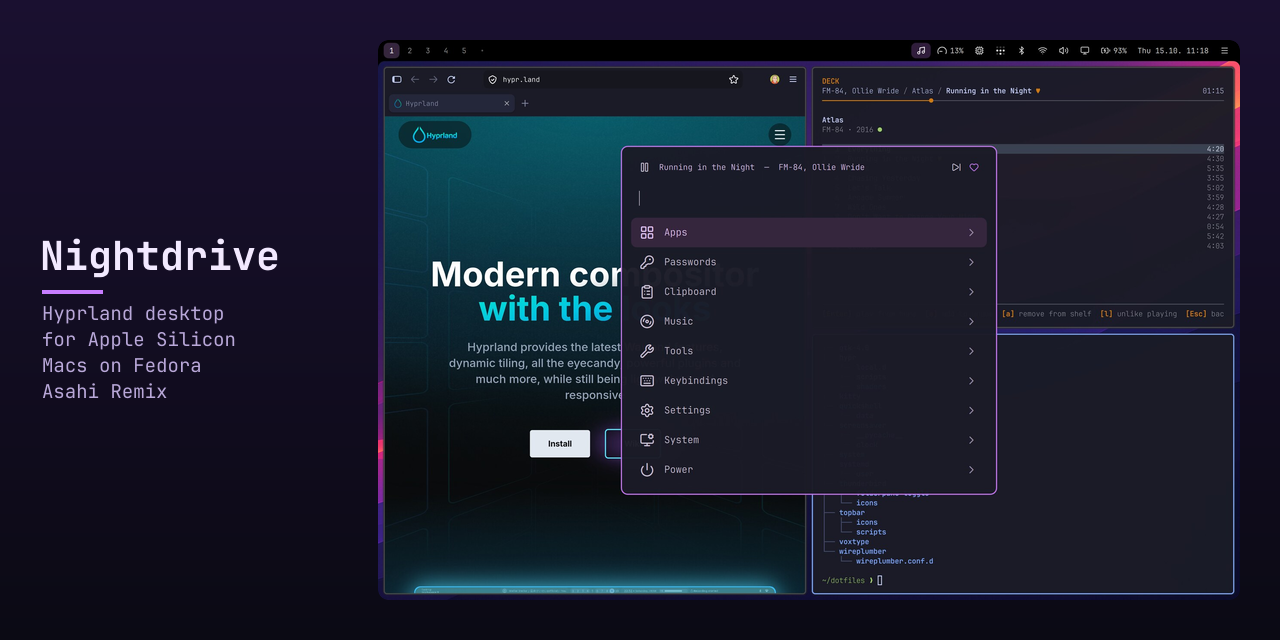This screenshot has width=1280, height=640.
Task: Click the Install button on Hyprland page
Action: click(560, 444)
